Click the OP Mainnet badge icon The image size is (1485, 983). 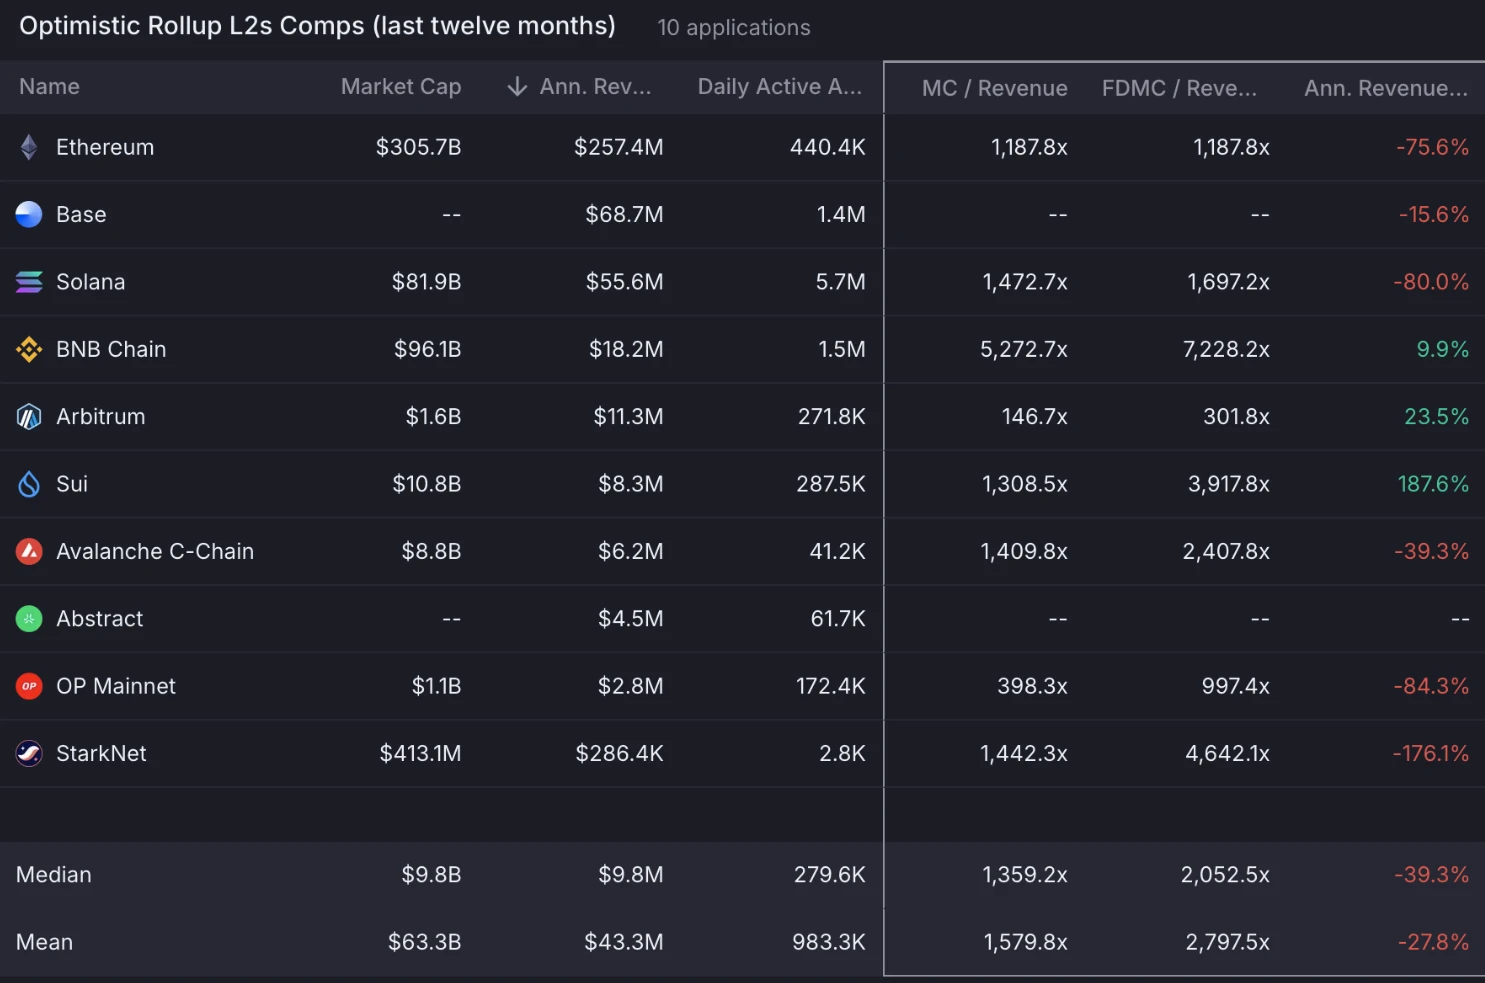pos(29,686)
